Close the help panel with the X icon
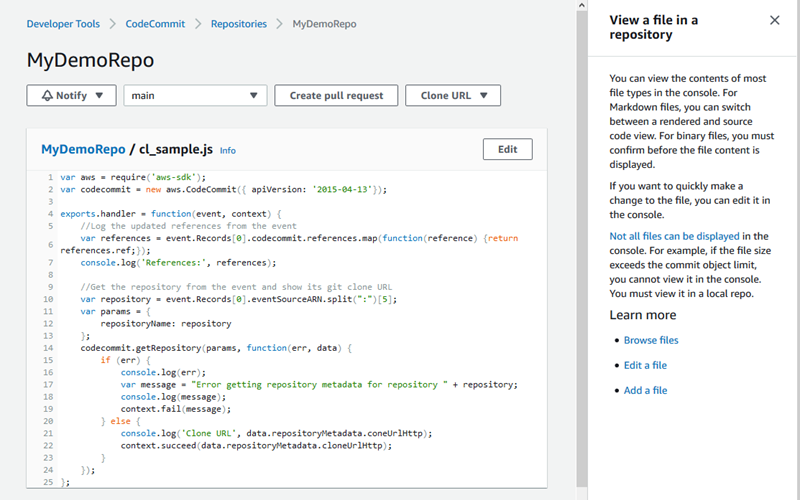The width and height of the screenshot is (800, 500). pos(775,20)
